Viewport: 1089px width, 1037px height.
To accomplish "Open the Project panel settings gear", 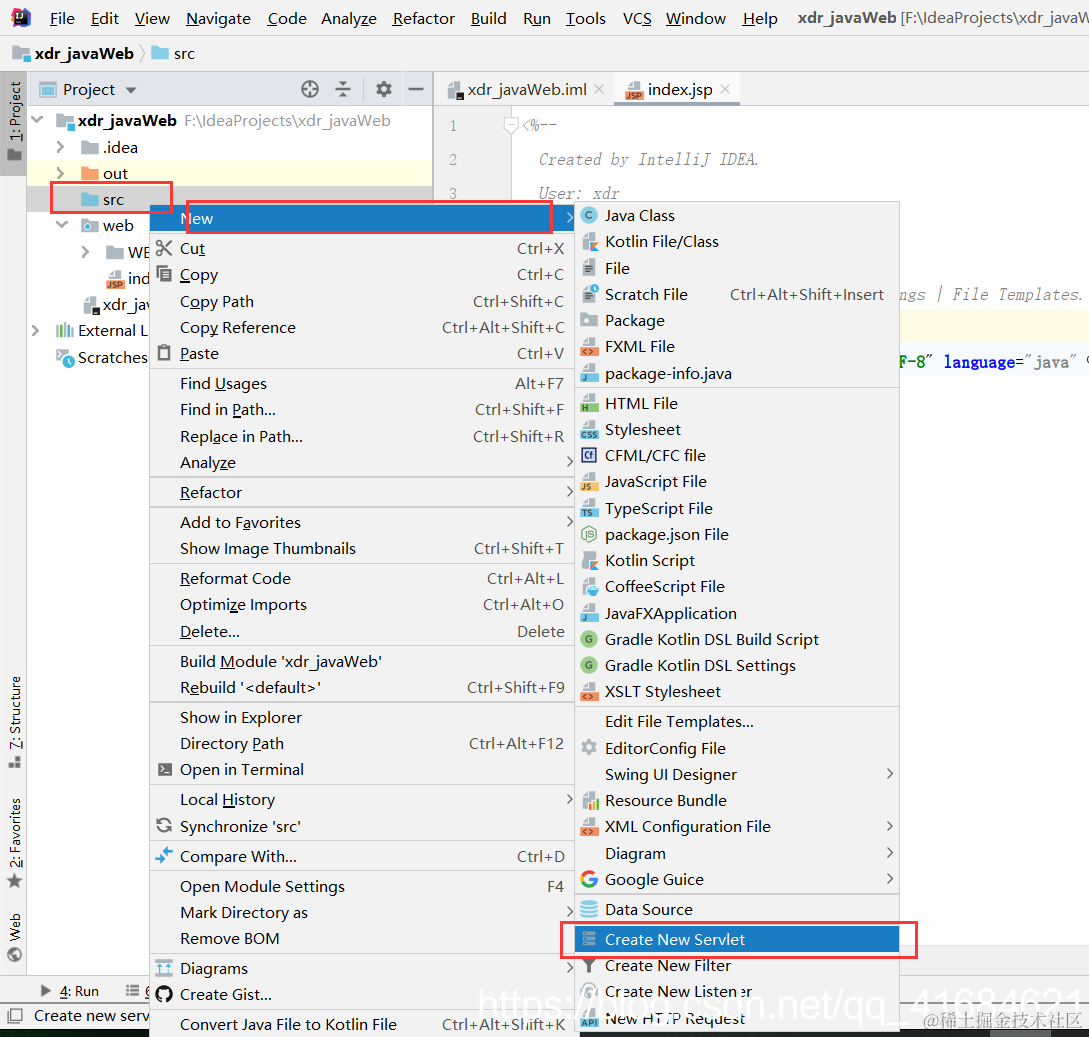I will tap(383, 89).
